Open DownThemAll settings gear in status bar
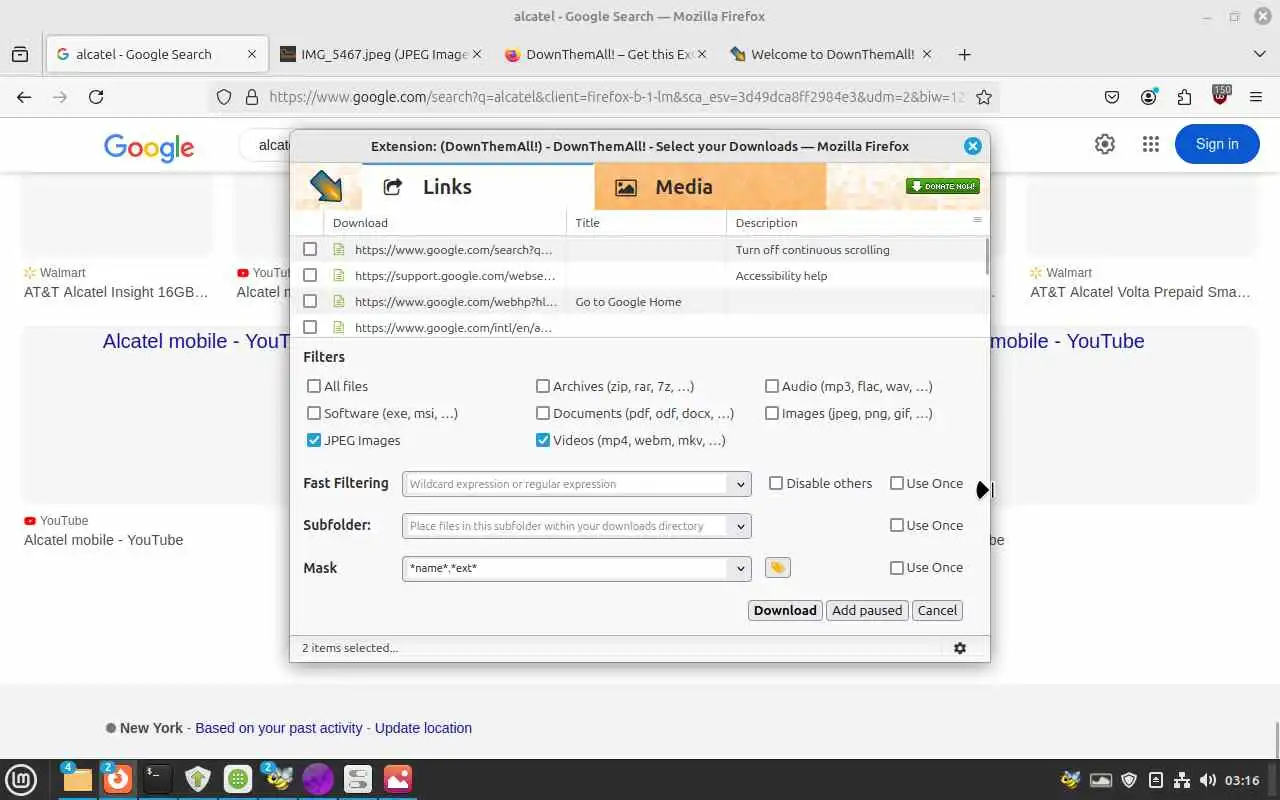Image resolution: width=1280 pixels, height=800 pixels. (x=960, y=648)
